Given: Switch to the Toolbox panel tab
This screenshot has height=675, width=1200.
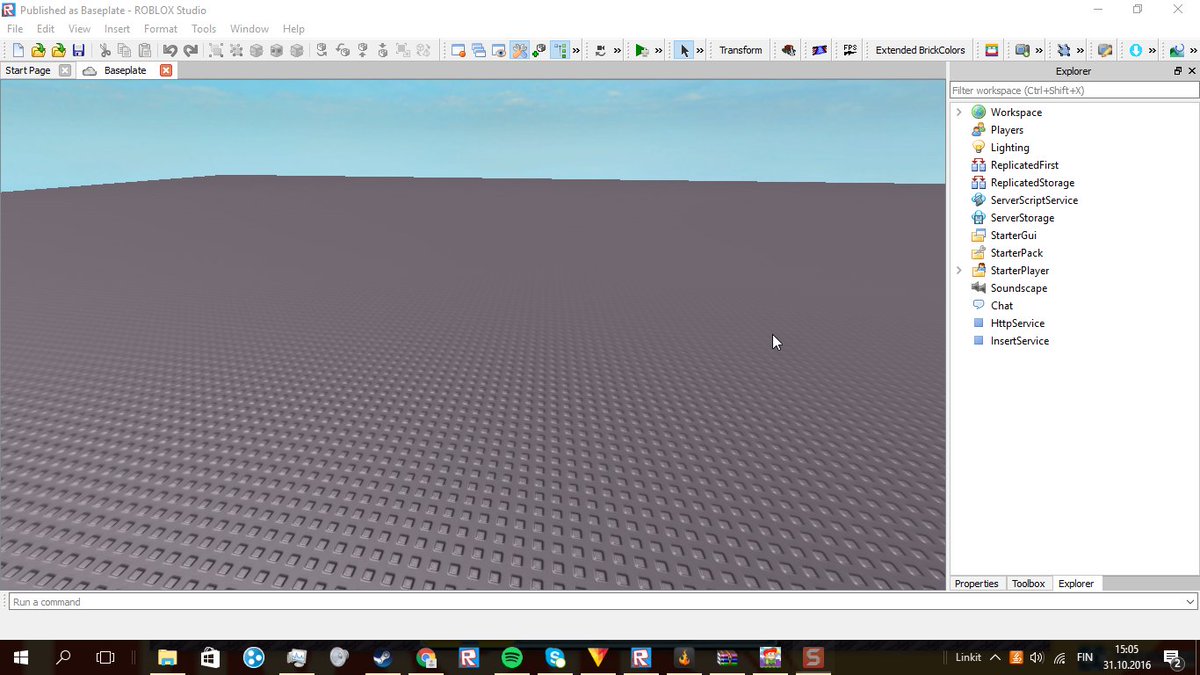Looking at the screenshot, I should [1028, 583].
